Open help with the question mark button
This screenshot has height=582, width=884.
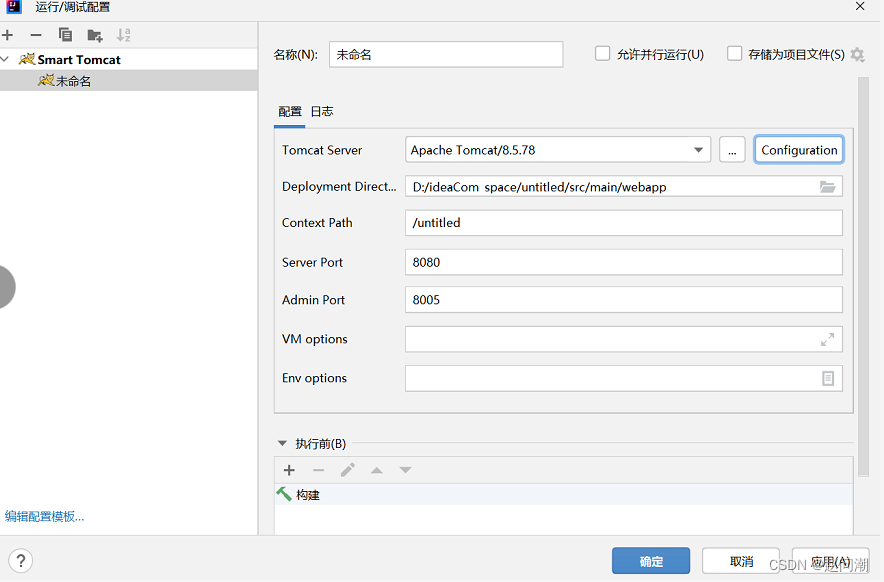[x=21, y=561]
